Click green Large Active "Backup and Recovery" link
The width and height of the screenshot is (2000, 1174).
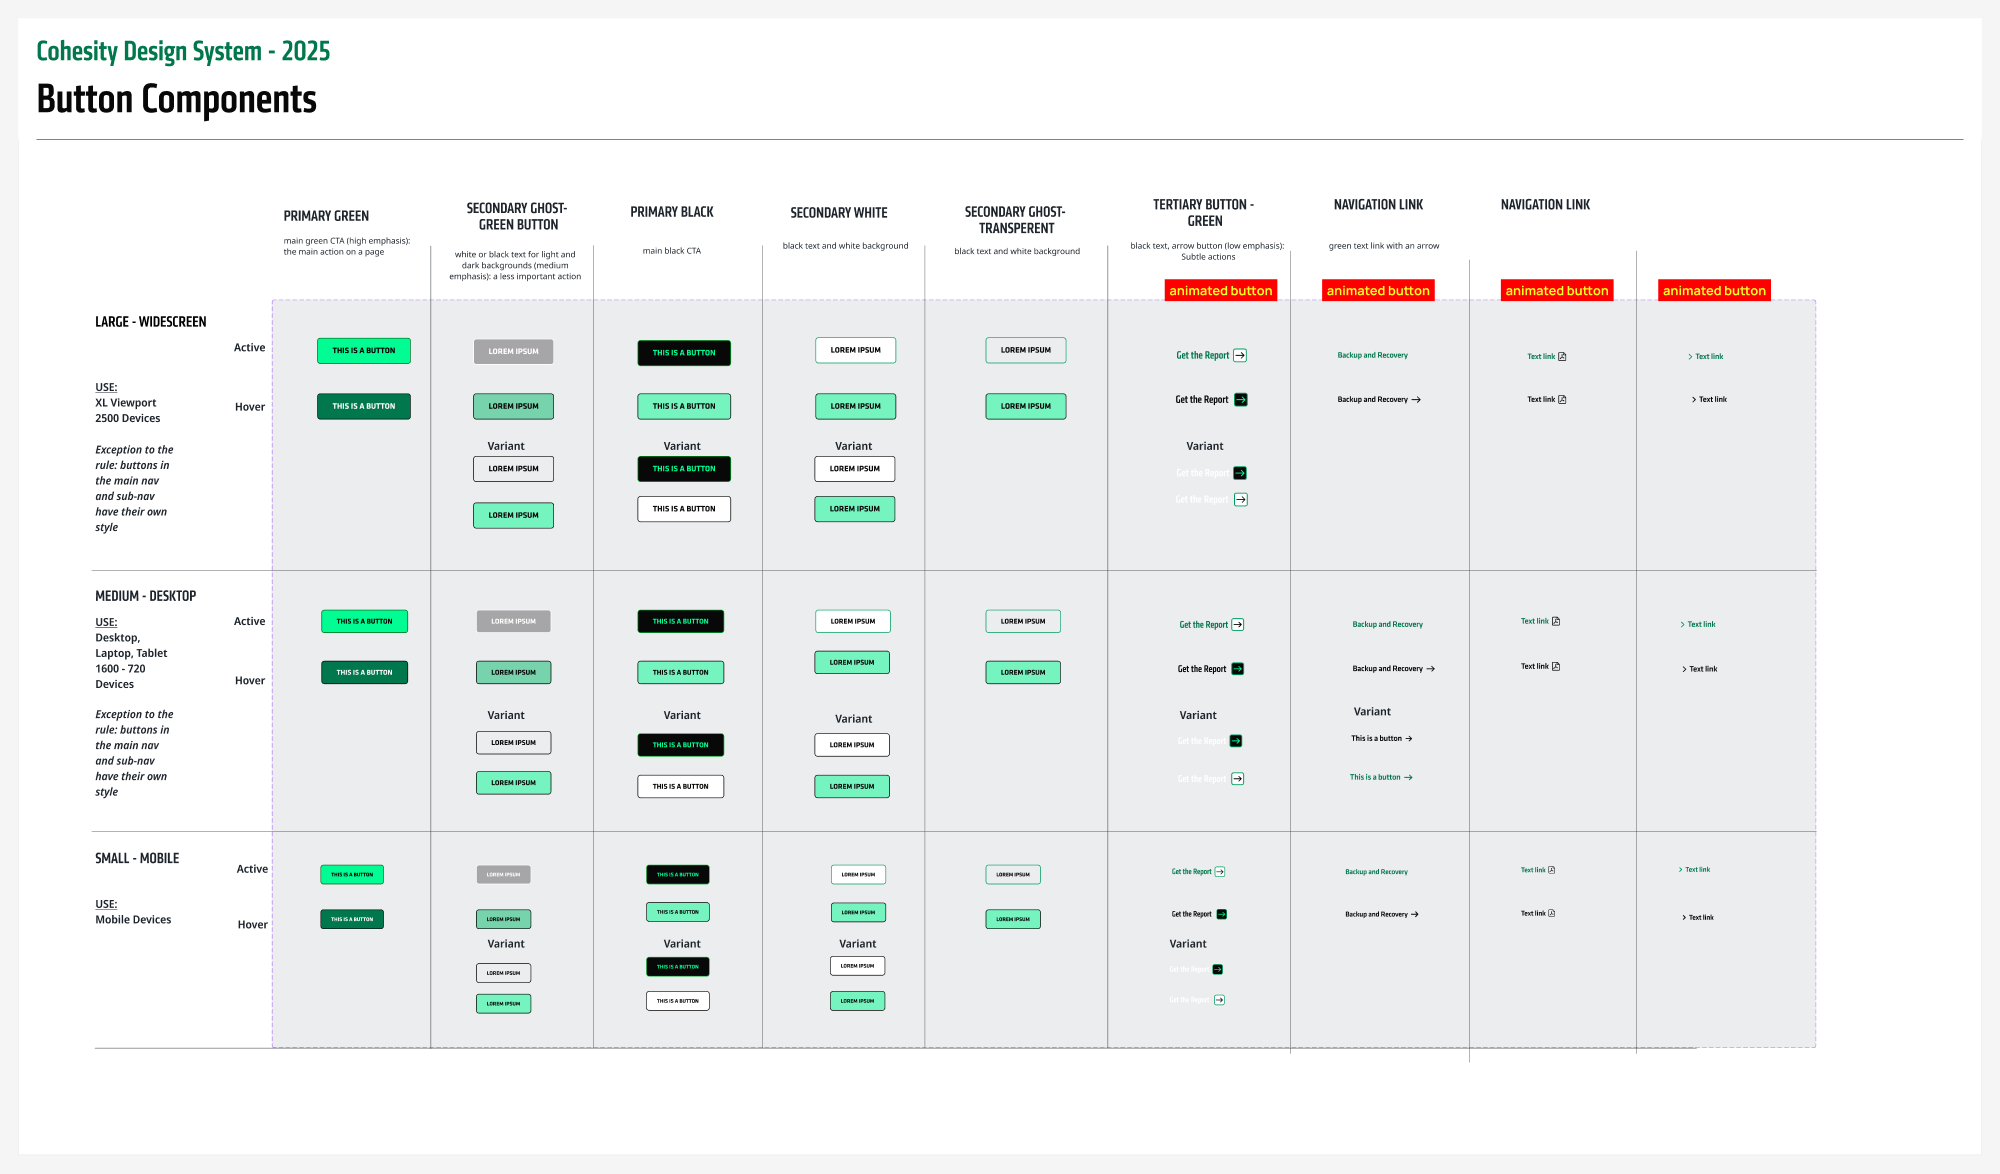(x=1372, y=355)
